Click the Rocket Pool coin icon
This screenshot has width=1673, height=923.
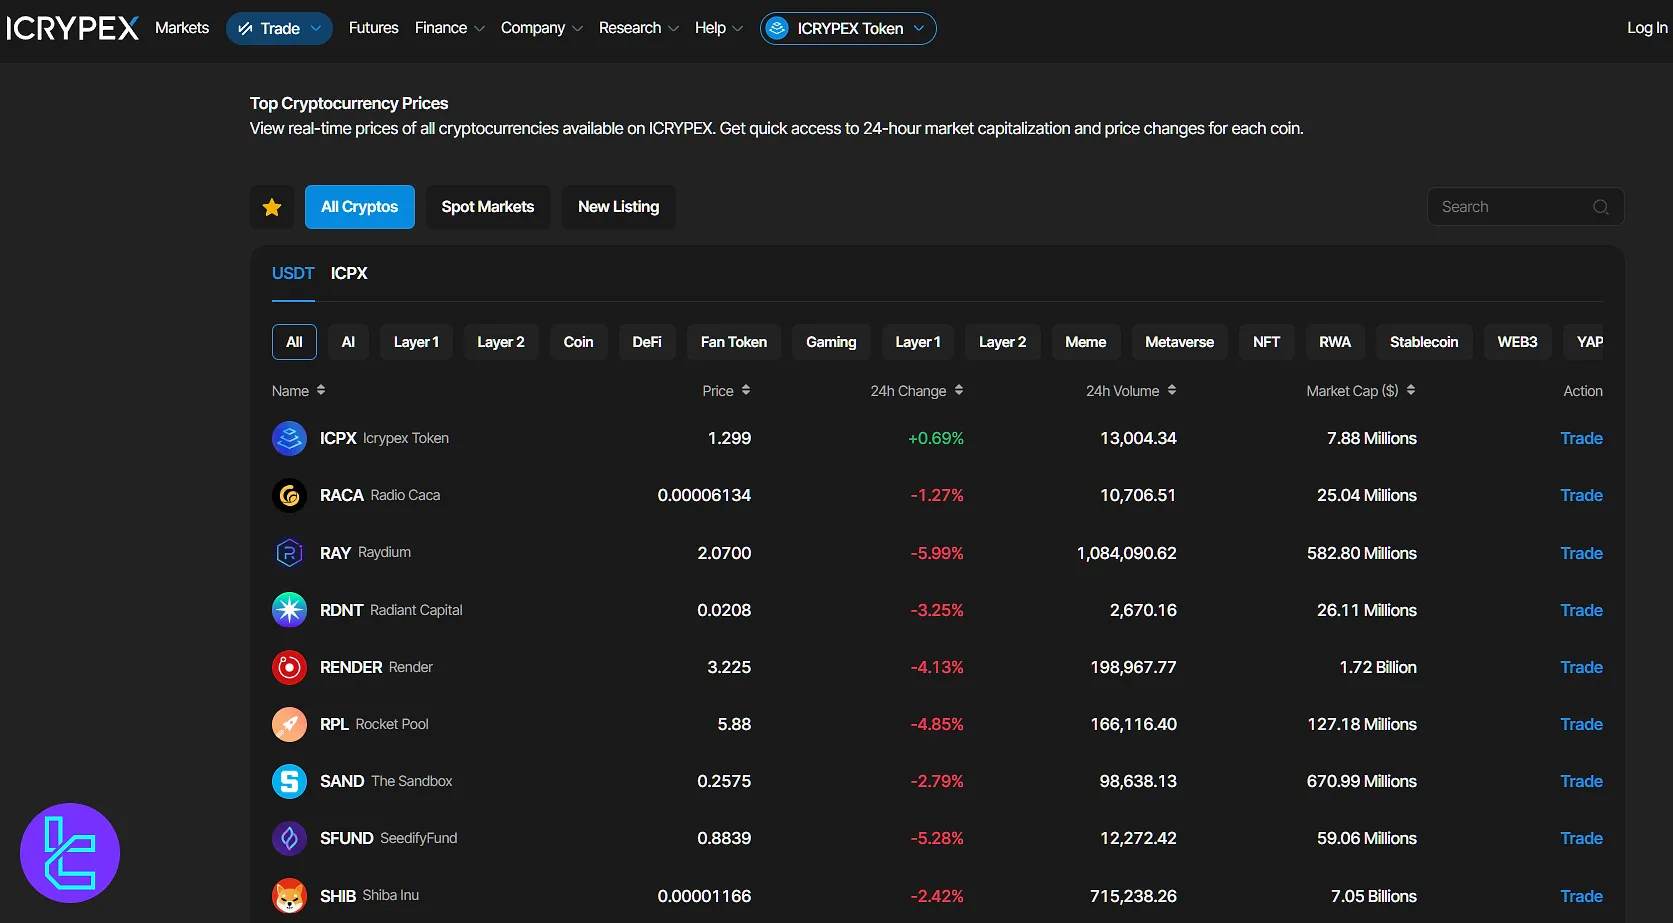[x=289, y=724]
